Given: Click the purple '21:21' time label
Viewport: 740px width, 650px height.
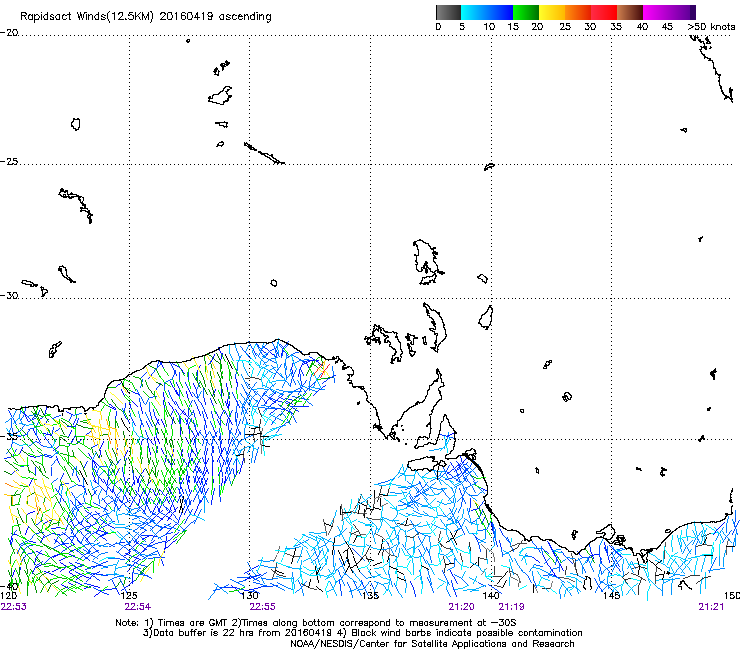Looking at the screenshot, I should pyautogui.click(x=711, y=607).
